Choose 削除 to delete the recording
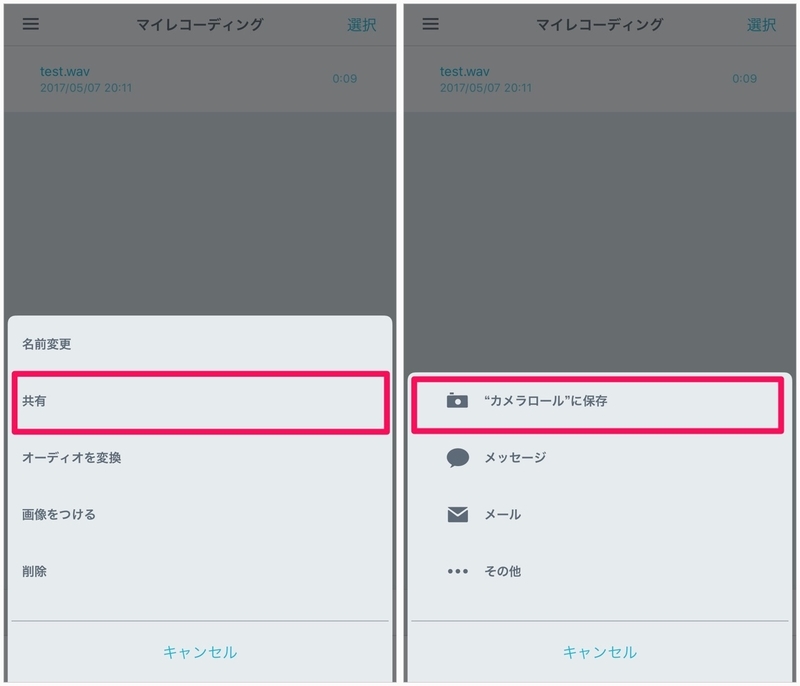This screenshot has height=686, width=800. (200, 571)
